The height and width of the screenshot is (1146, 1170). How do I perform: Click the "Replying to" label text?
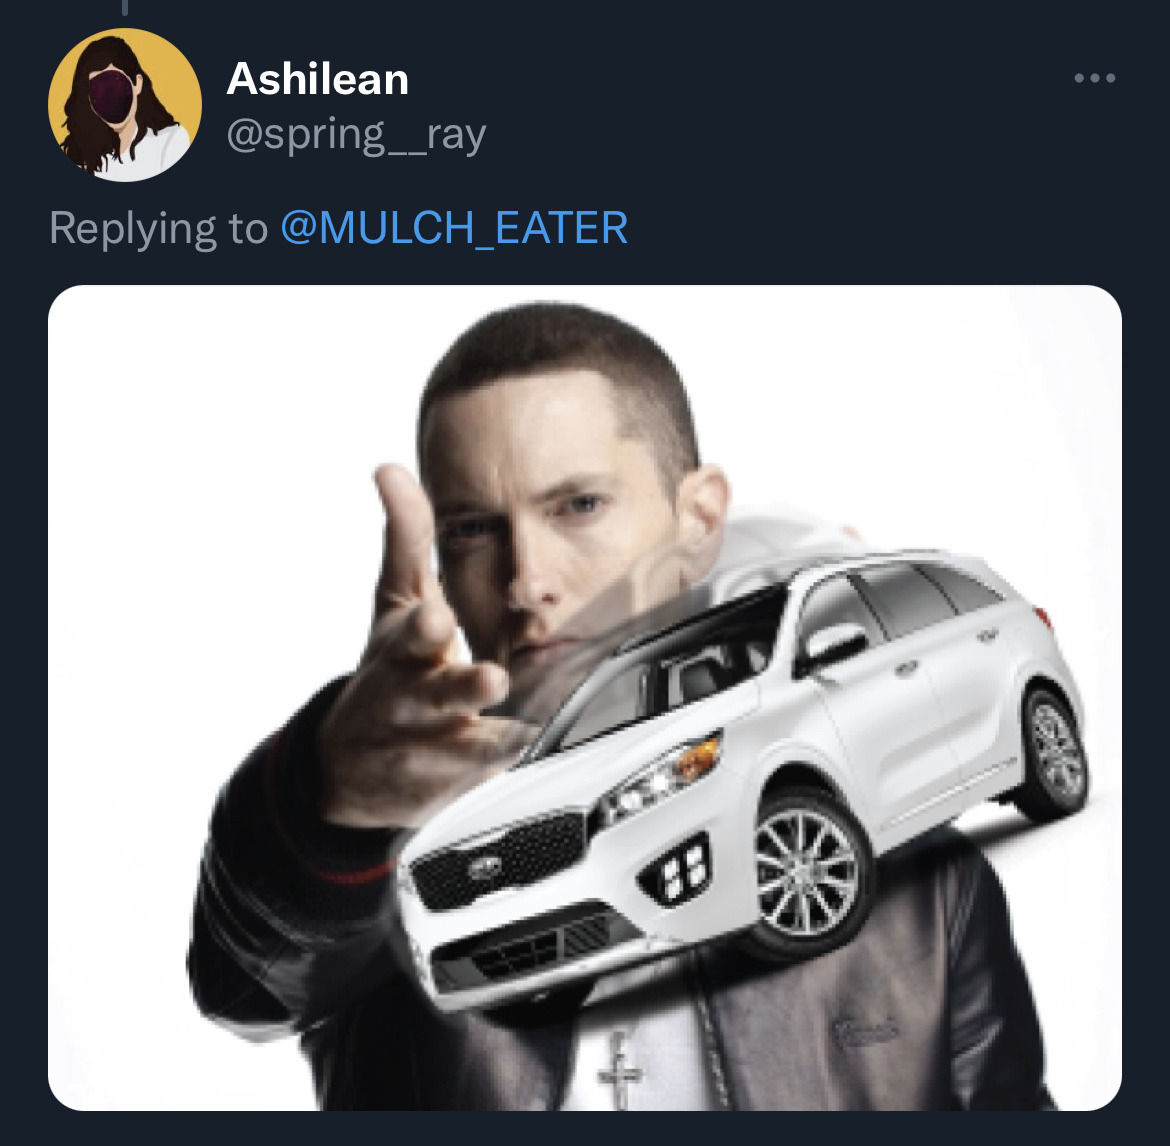point(158,228)
